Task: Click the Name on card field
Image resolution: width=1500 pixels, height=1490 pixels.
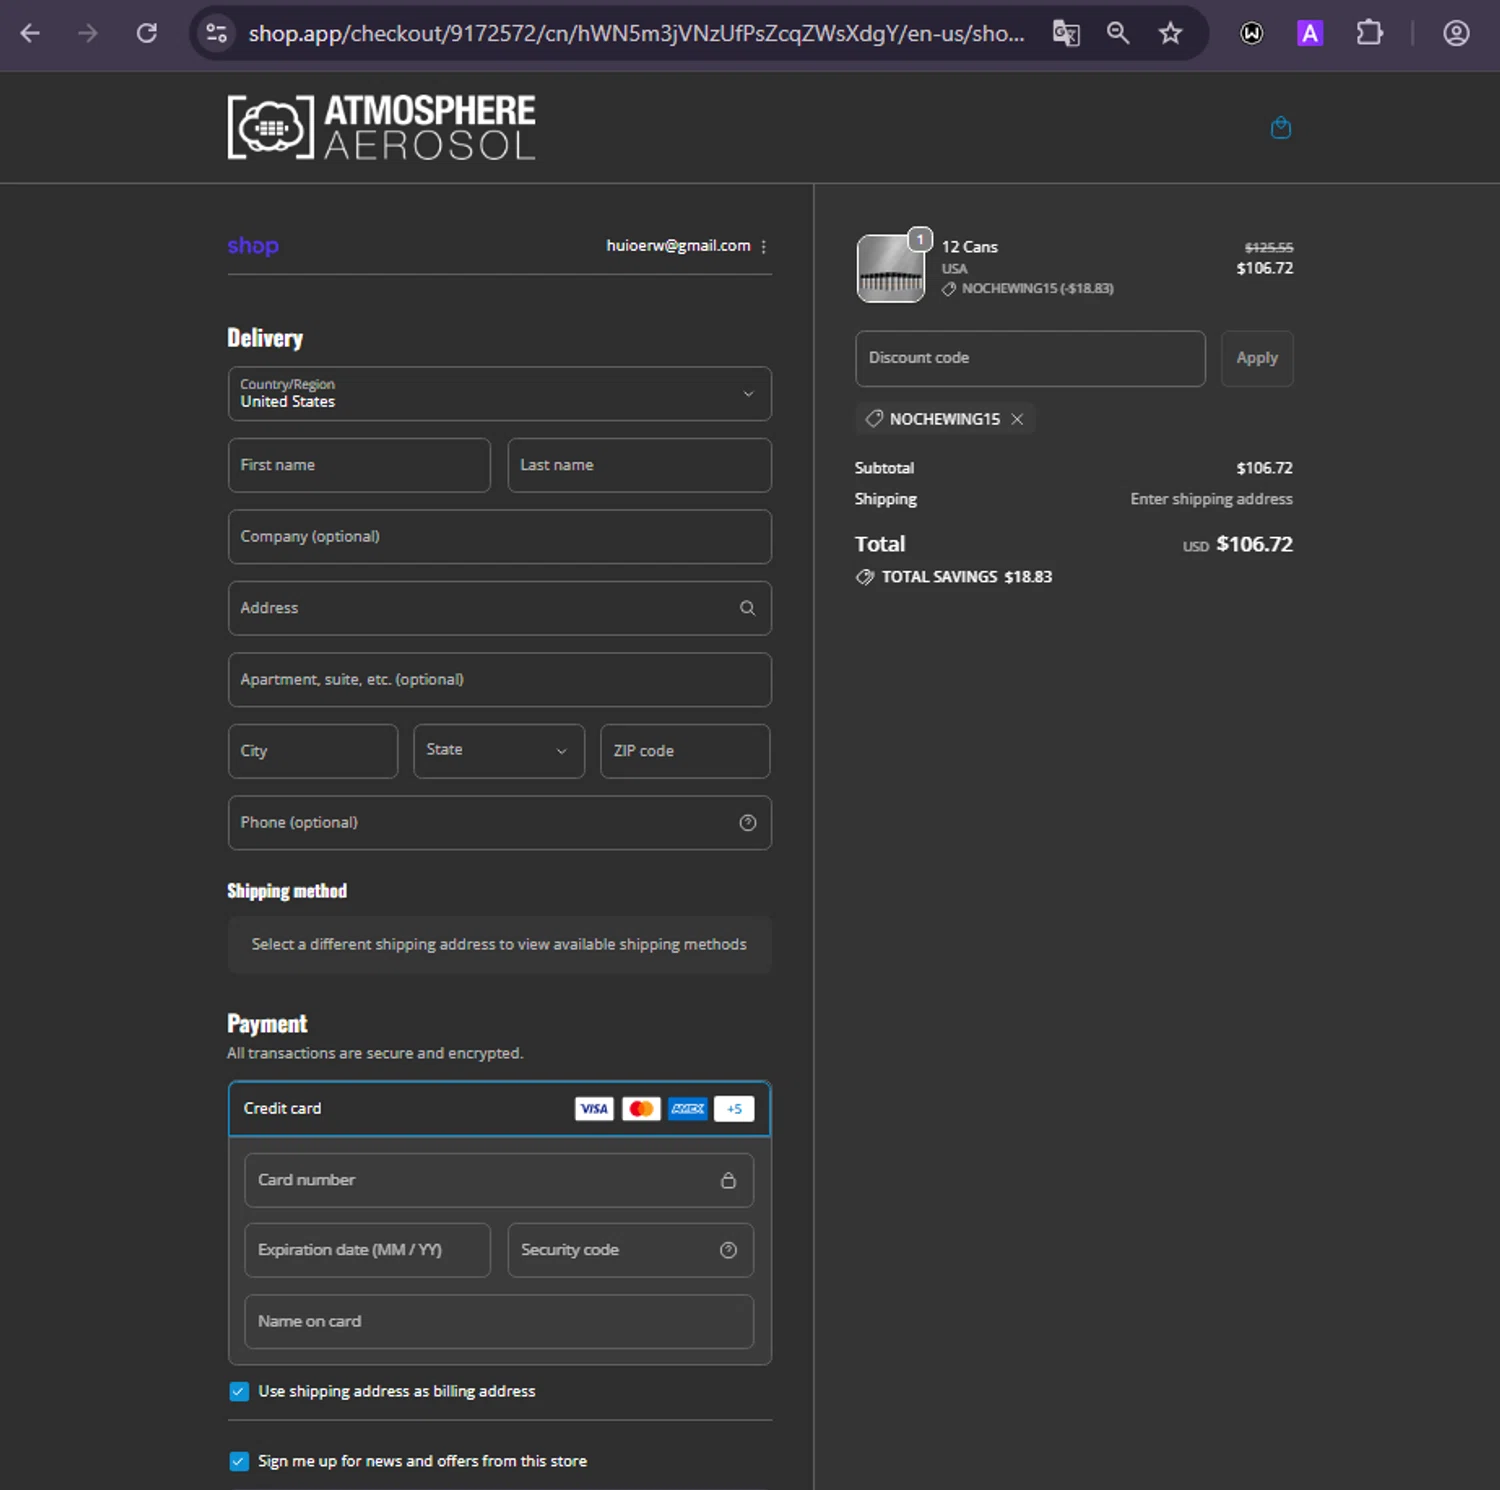Action: [499, 1321]
